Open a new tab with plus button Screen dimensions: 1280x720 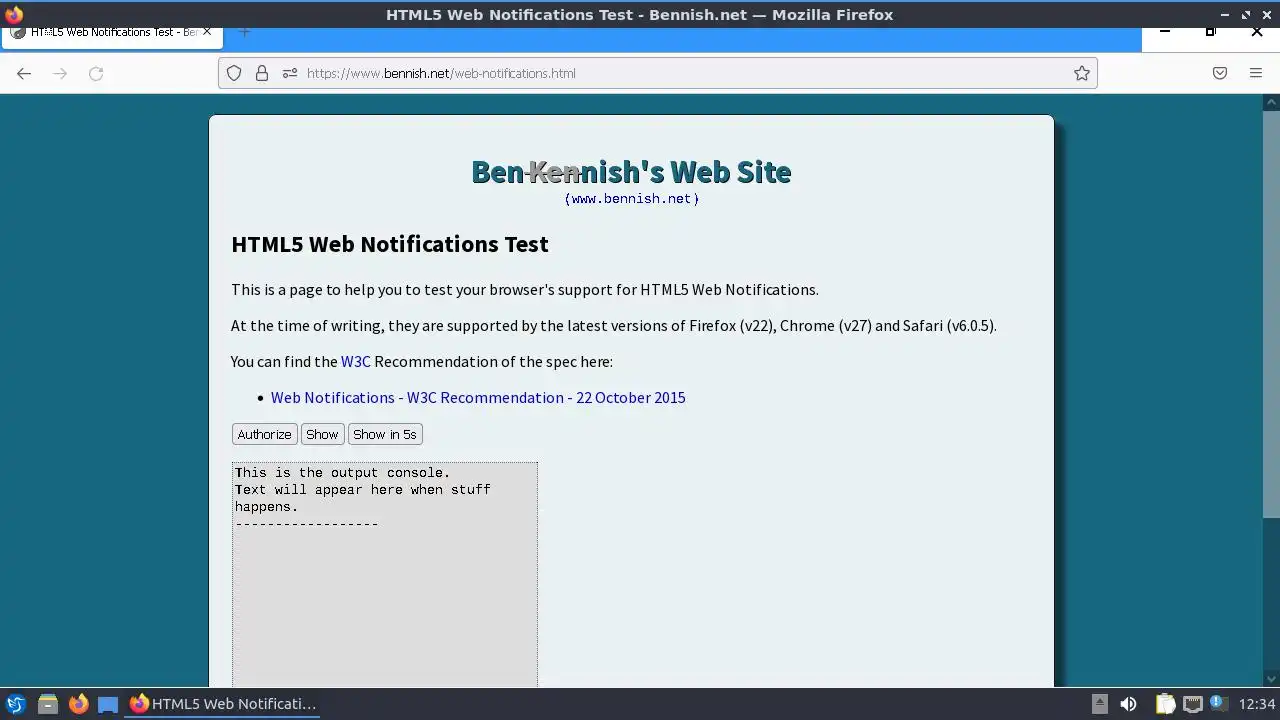[244, 32]
